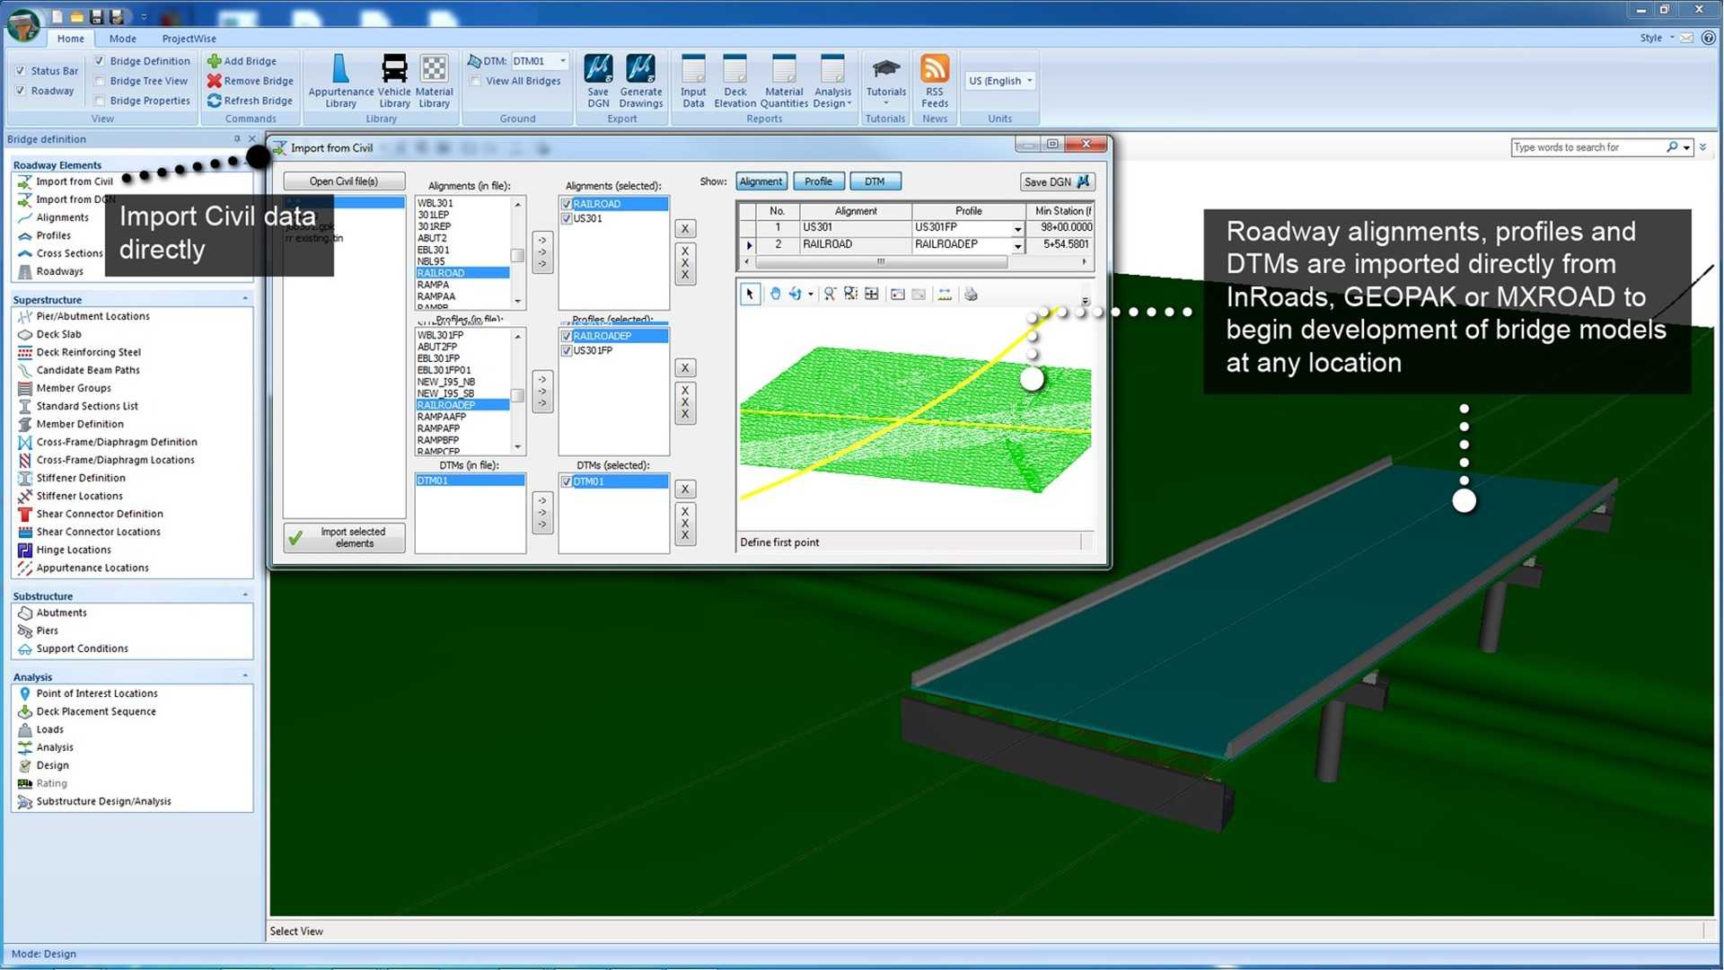Click the Open Civil file(s) button
Viewport: 1724px width, 970px height.
(x=343, y=181)
